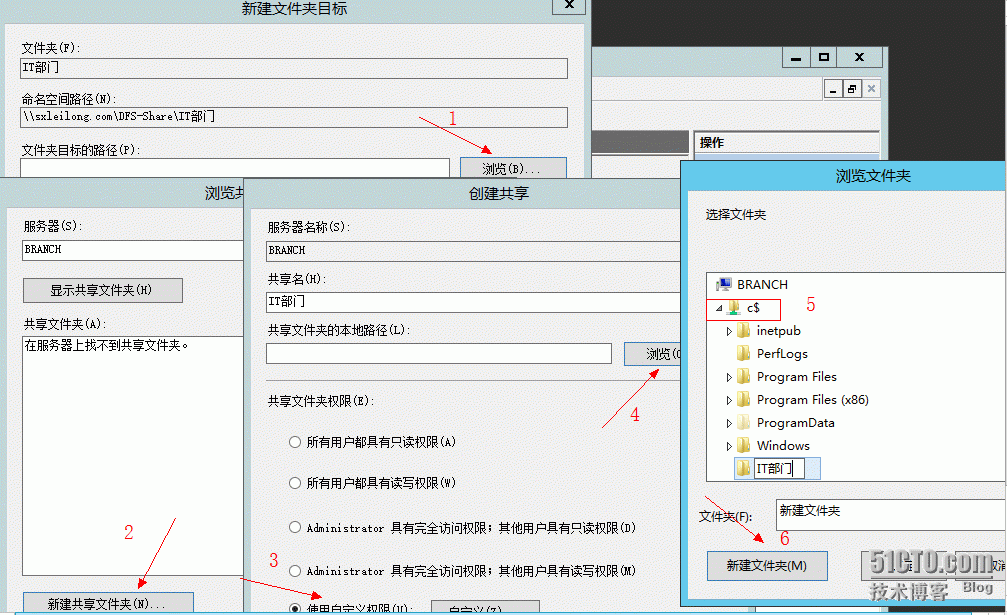Close the 新建文件夹目标 dialog
Viewport: 1007px width, 615px height.
pos(568,5)
